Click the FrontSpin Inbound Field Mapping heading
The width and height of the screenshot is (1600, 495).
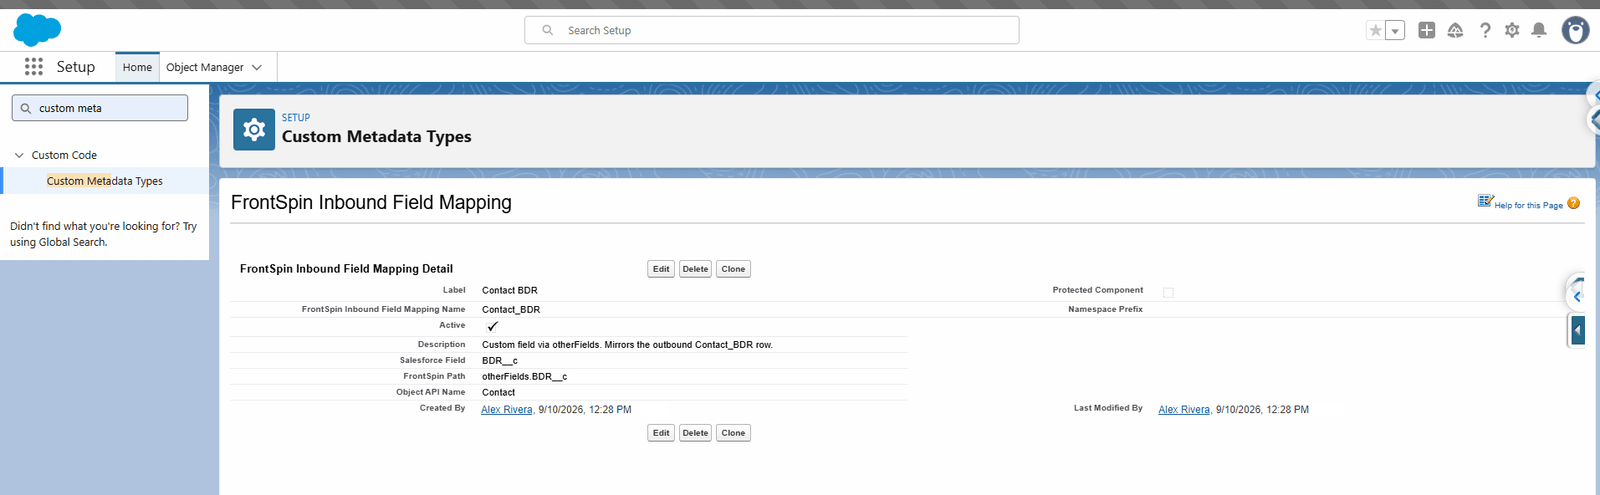coord(371,202)
